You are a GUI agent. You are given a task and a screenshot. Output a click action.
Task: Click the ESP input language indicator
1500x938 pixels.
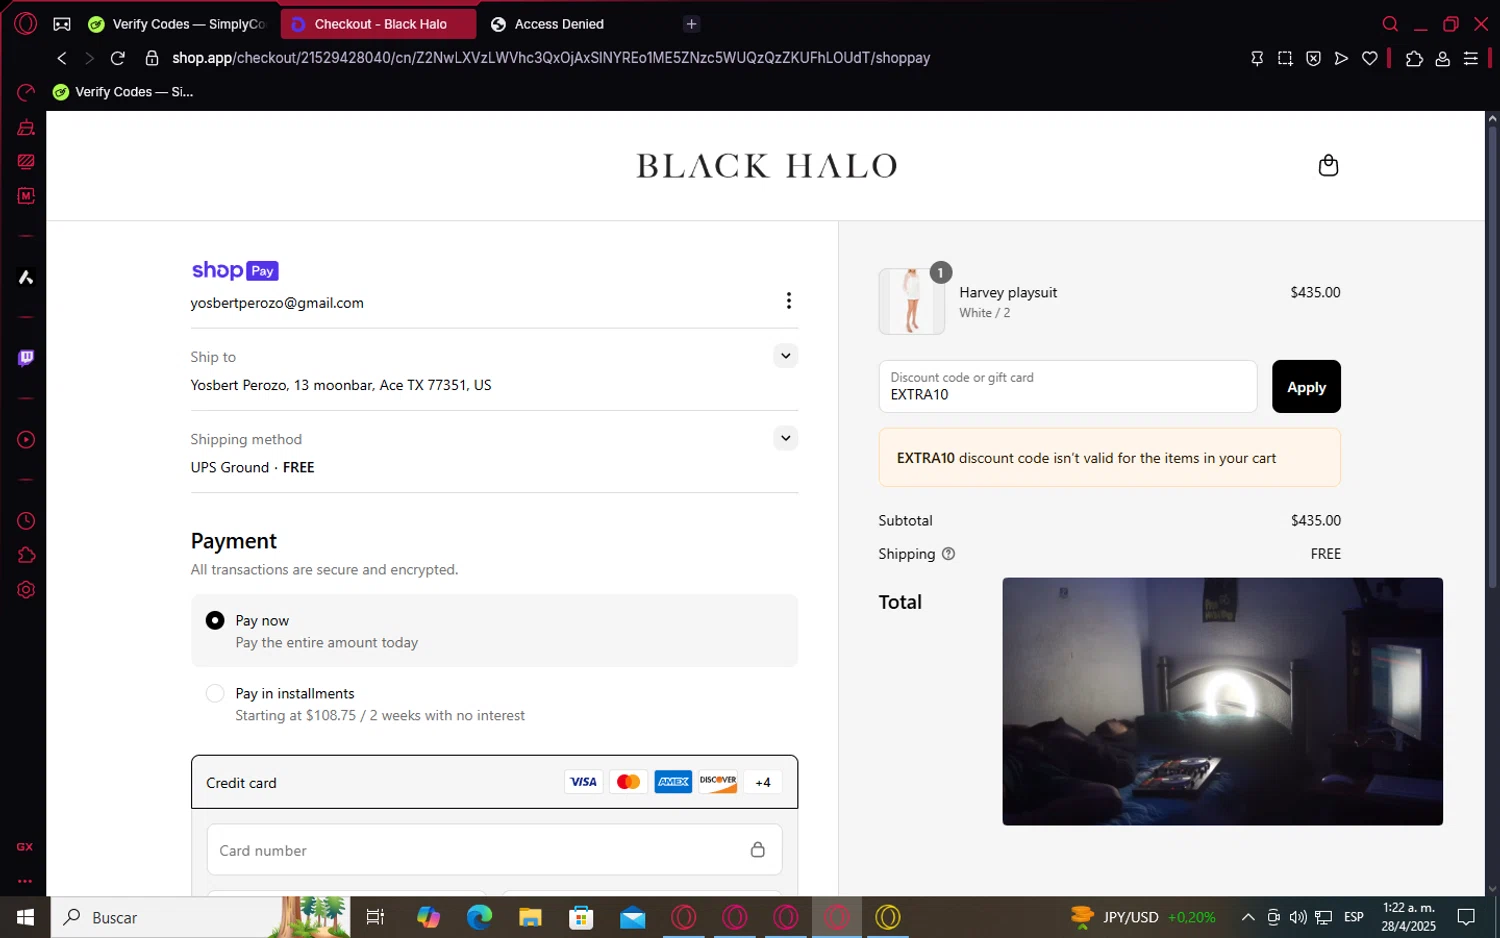pos(1354,917)
